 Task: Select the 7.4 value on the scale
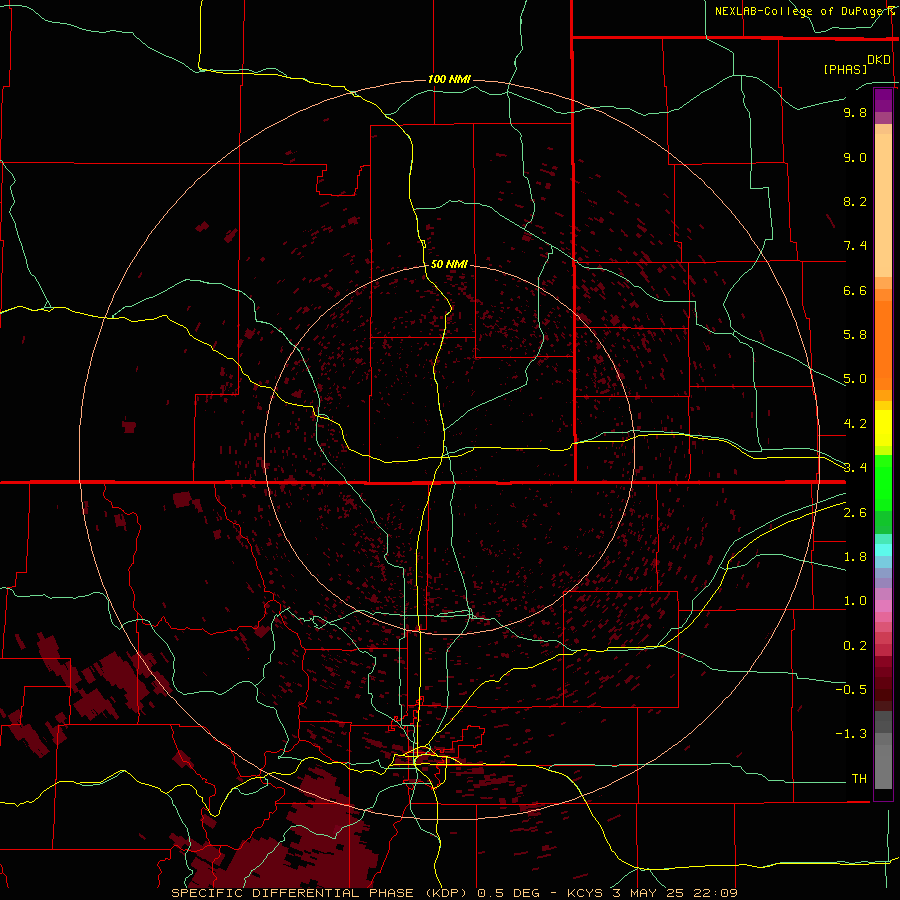point(855,246)
